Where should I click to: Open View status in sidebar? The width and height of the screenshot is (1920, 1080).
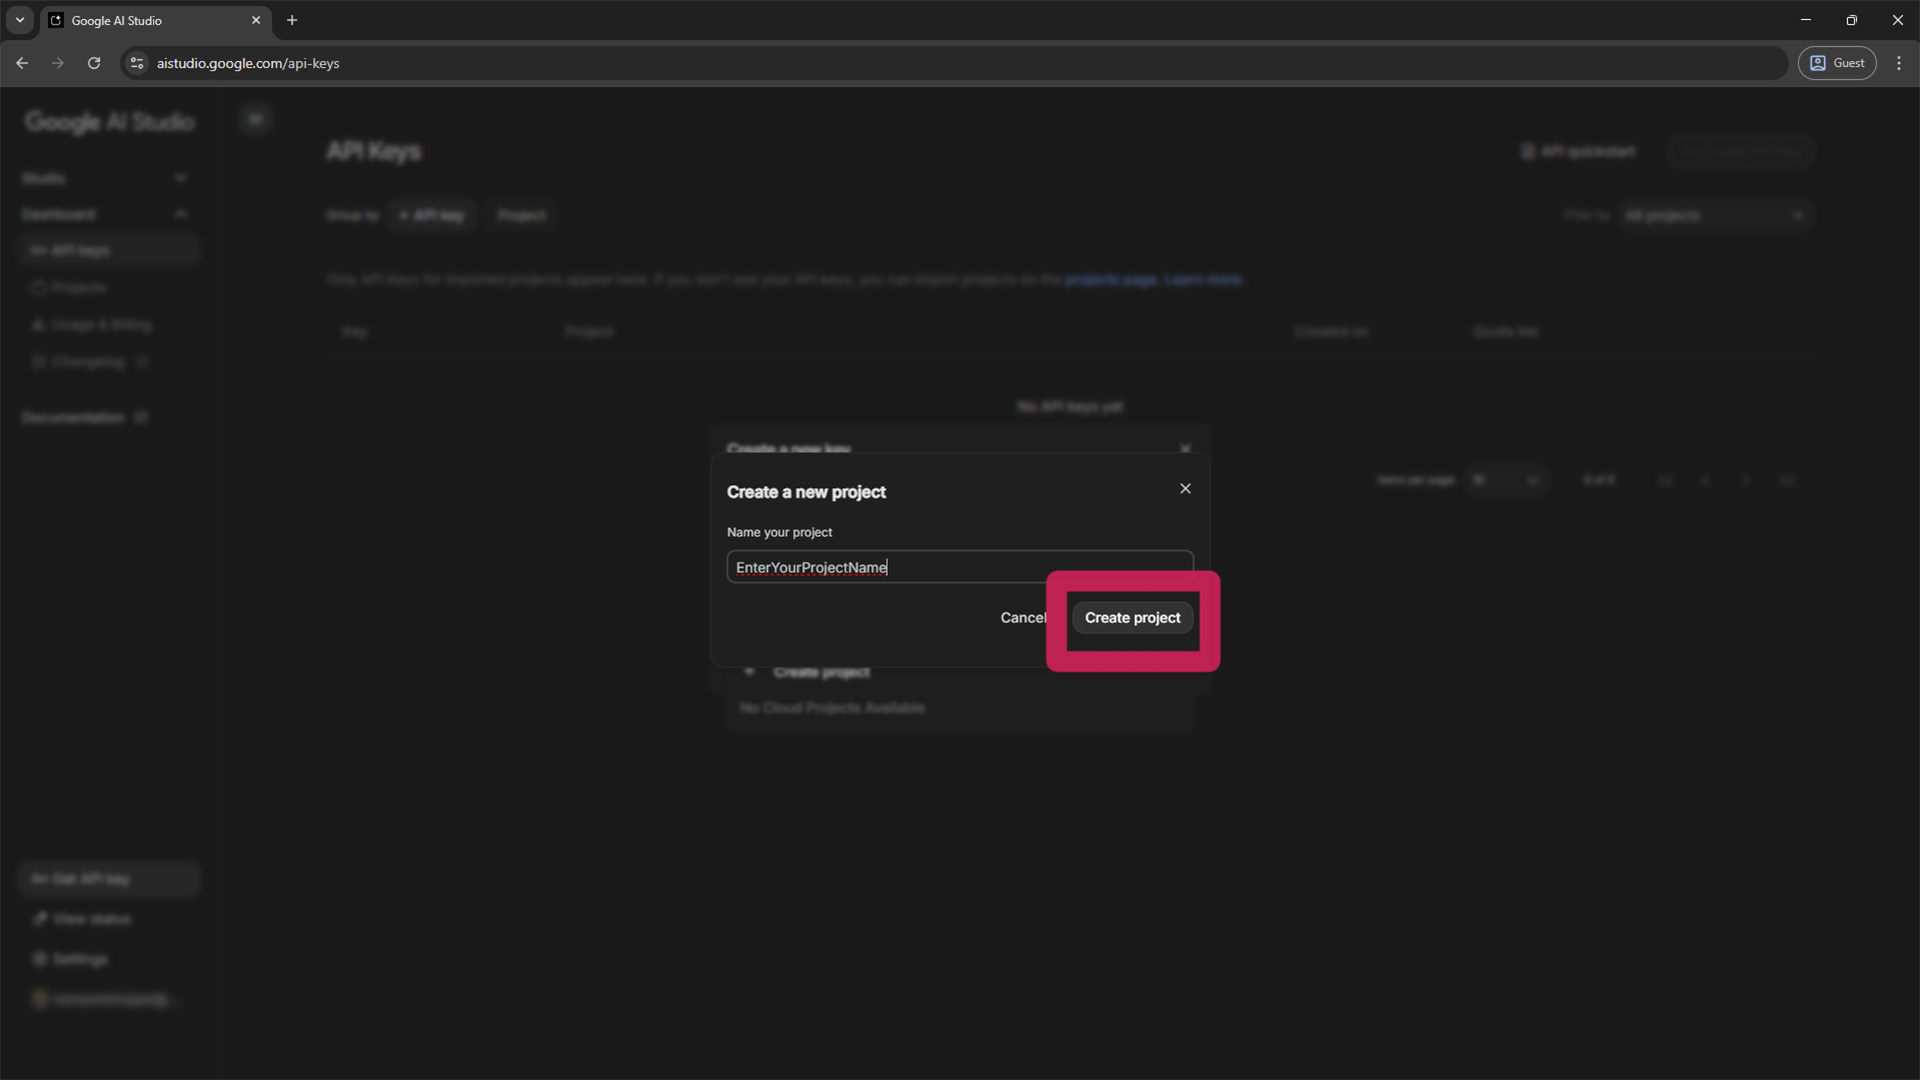(109, 919)
